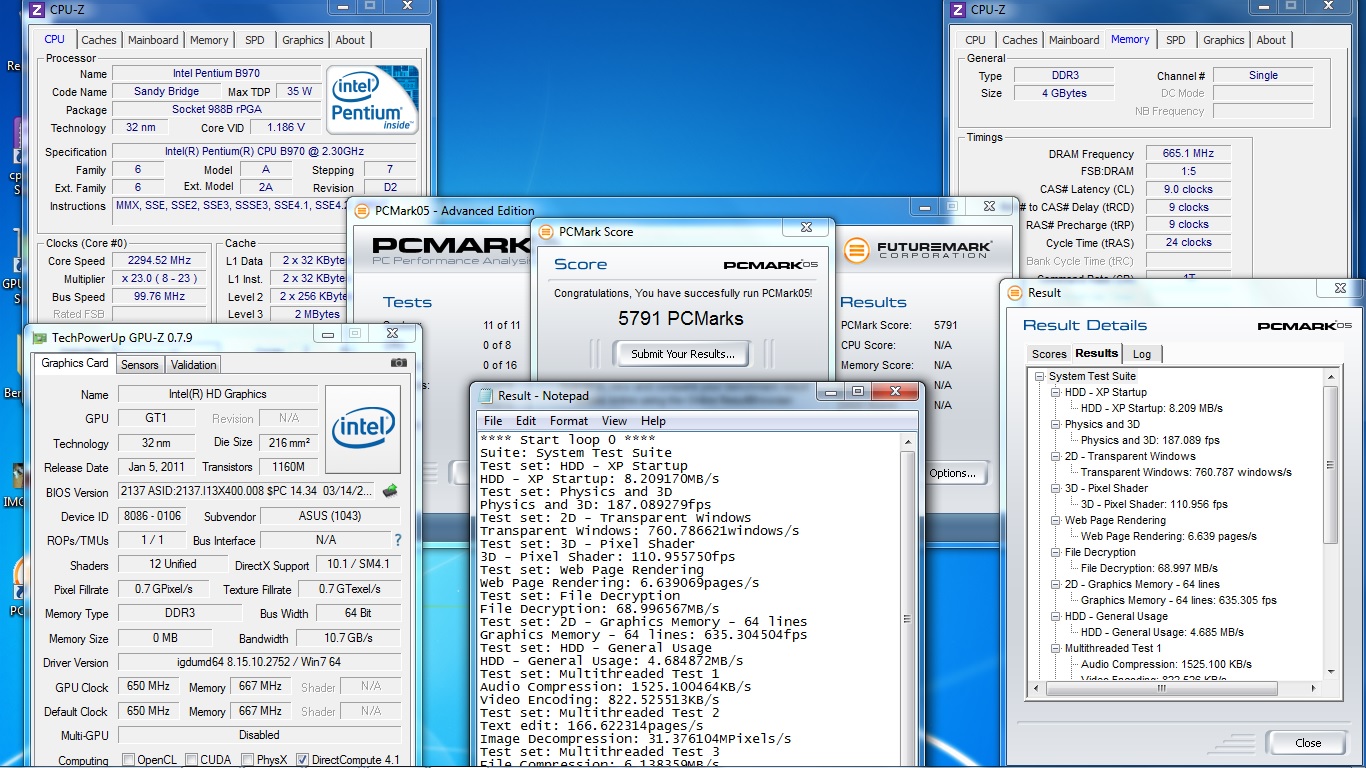Click the Core Speed value 2294.52 MHz
1366x768 pixels.
161,261
